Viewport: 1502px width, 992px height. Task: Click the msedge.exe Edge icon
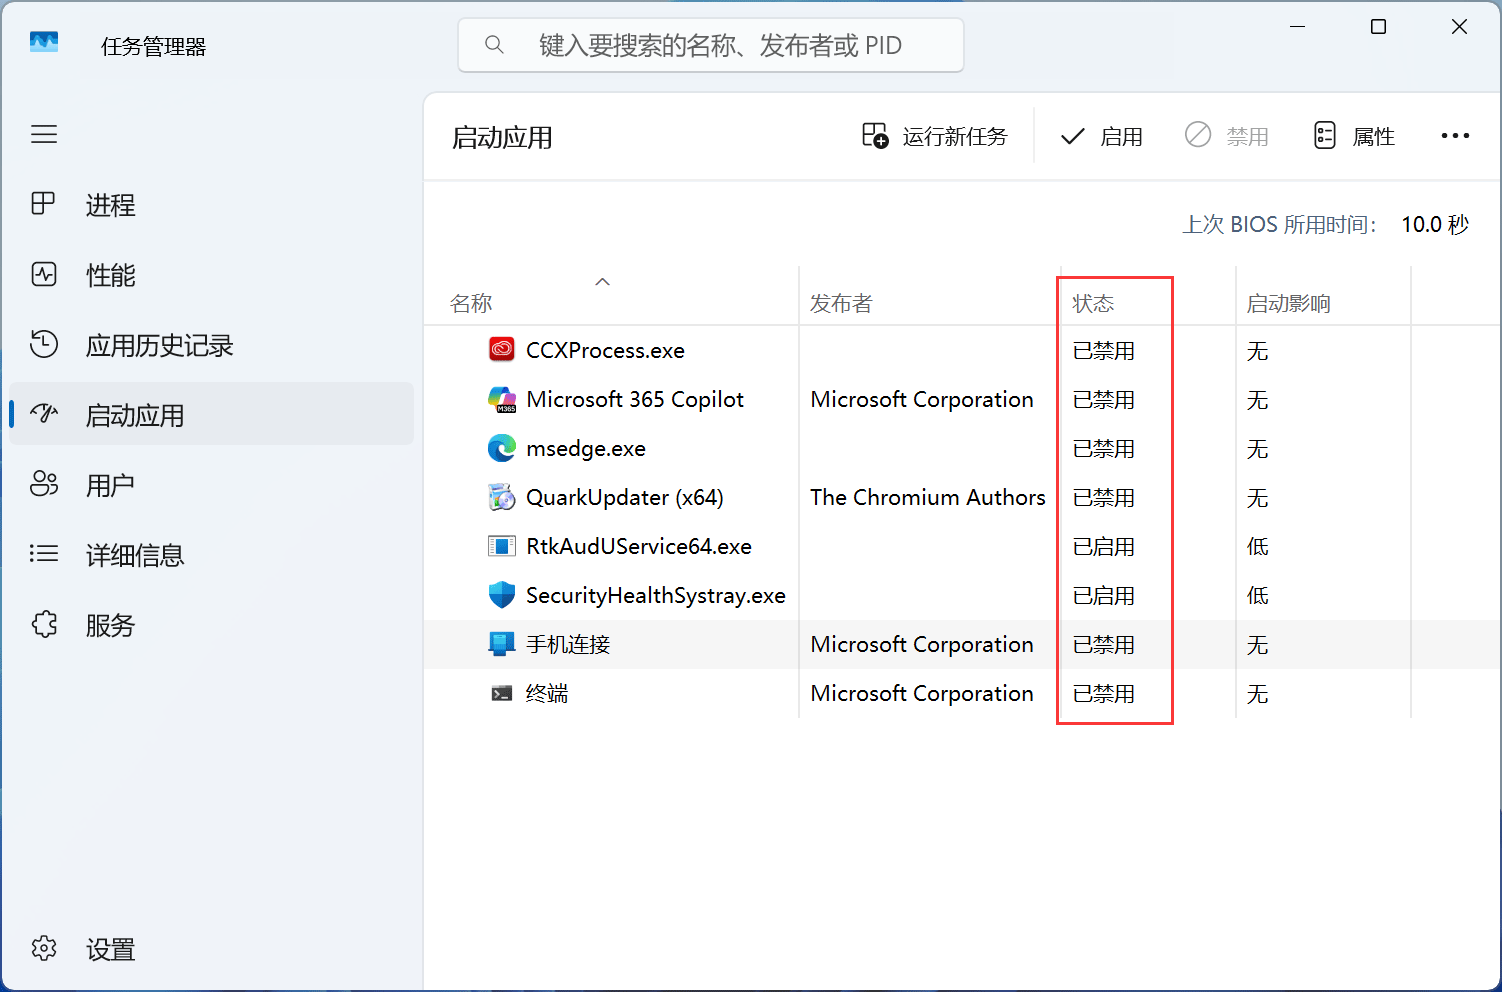(x=501, y=448)
